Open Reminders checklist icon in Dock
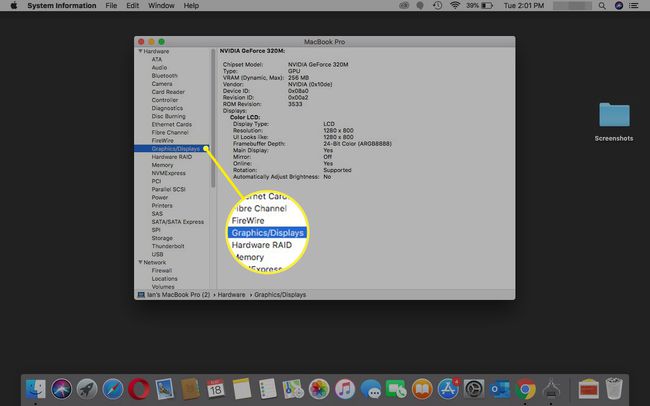The height and width of the screenshot is (406, 650). tap(267, 389)
